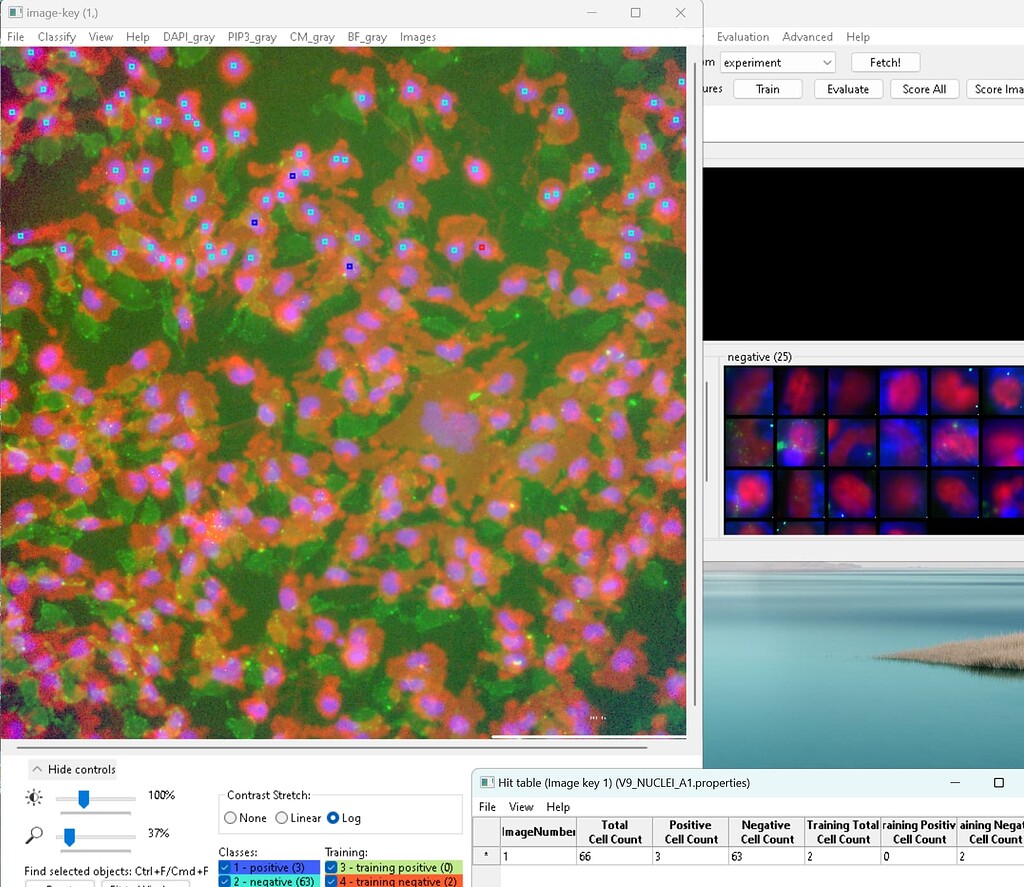Open the experiment dropdown
Image resolution: width=1024 pixels, height=887 pixels.
(x=828, y=62)
